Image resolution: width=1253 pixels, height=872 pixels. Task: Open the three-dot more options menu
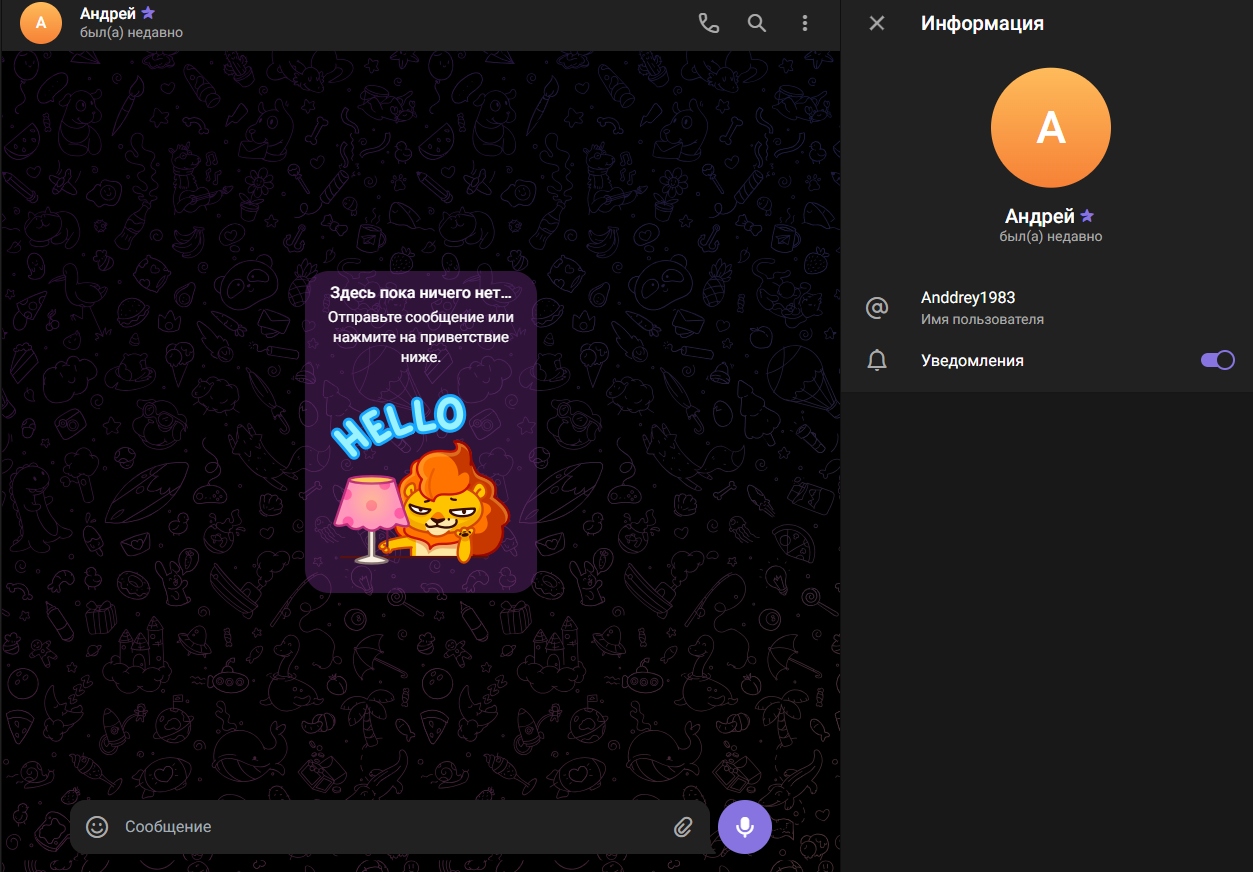point(805,23)
